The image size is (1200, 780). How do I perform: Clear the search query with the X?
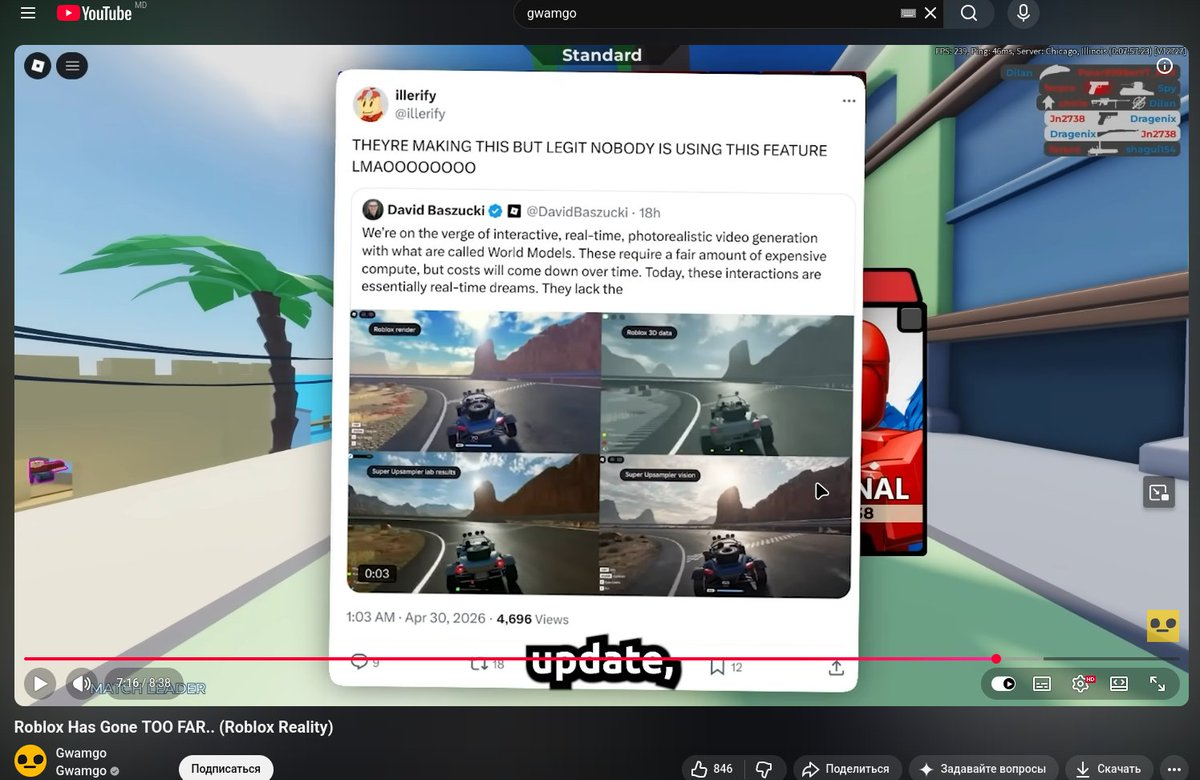pos(931,13)
